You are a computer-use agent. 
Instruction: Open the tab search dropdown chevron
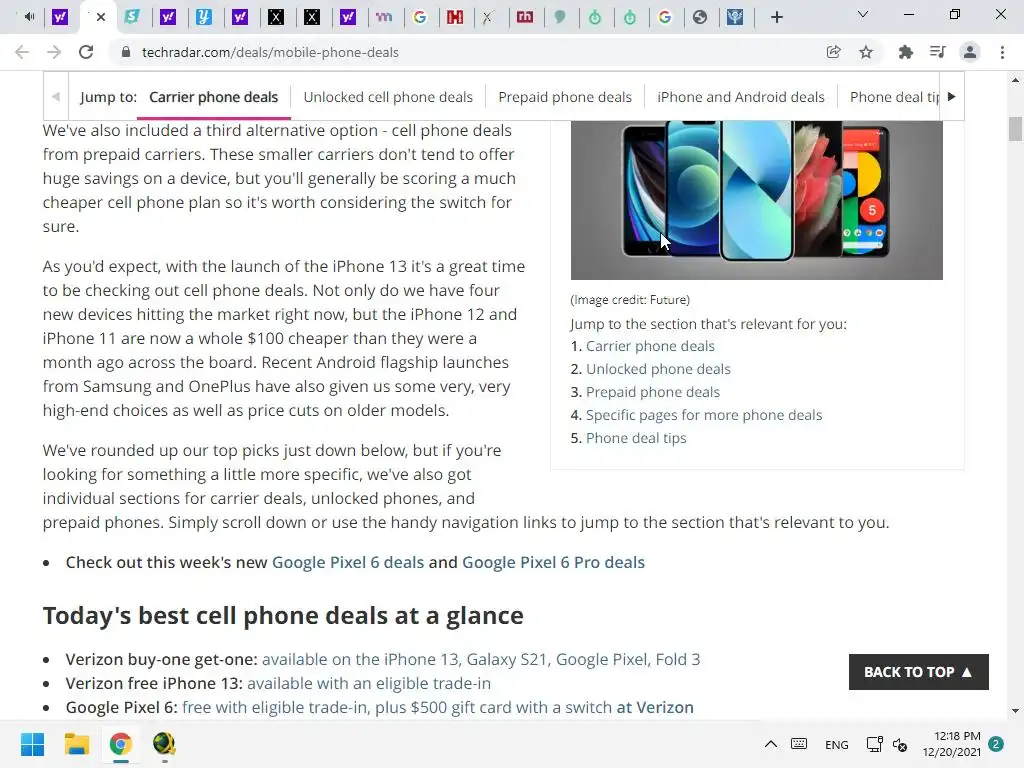[863, 14]
